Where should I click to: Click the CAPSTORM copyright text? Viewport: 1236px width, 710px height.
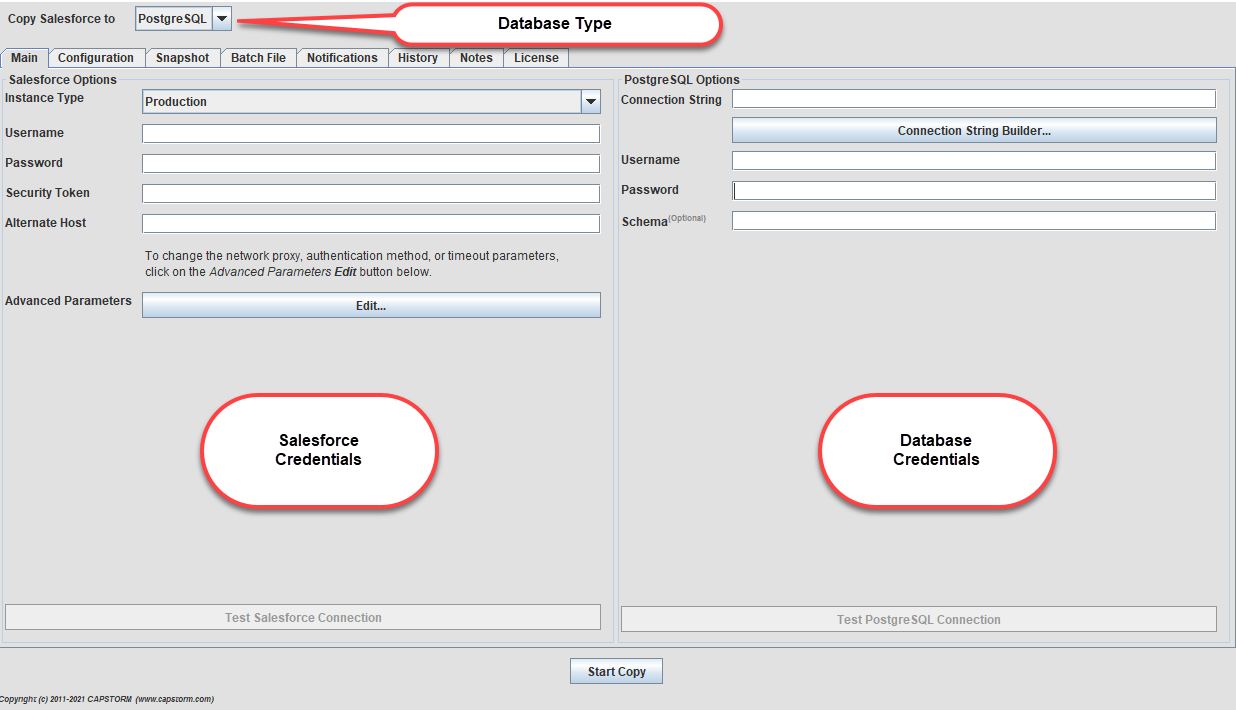tap(107, 699)
